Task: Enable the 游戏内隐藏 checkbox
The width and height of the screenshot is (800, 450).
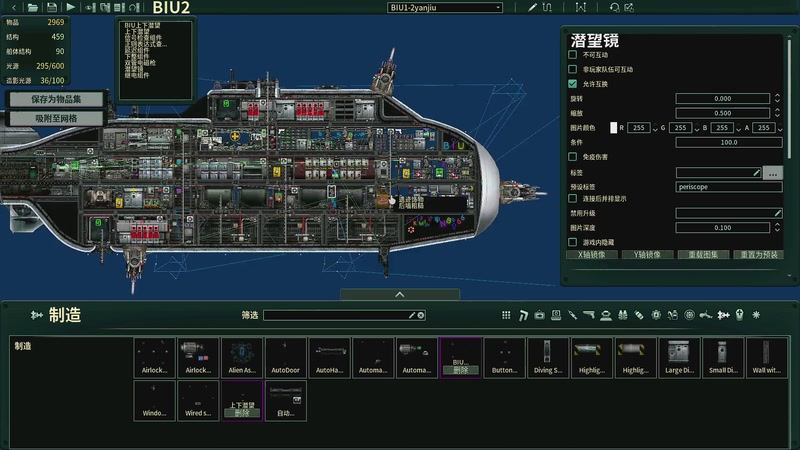Action: [x=572, y=242]
